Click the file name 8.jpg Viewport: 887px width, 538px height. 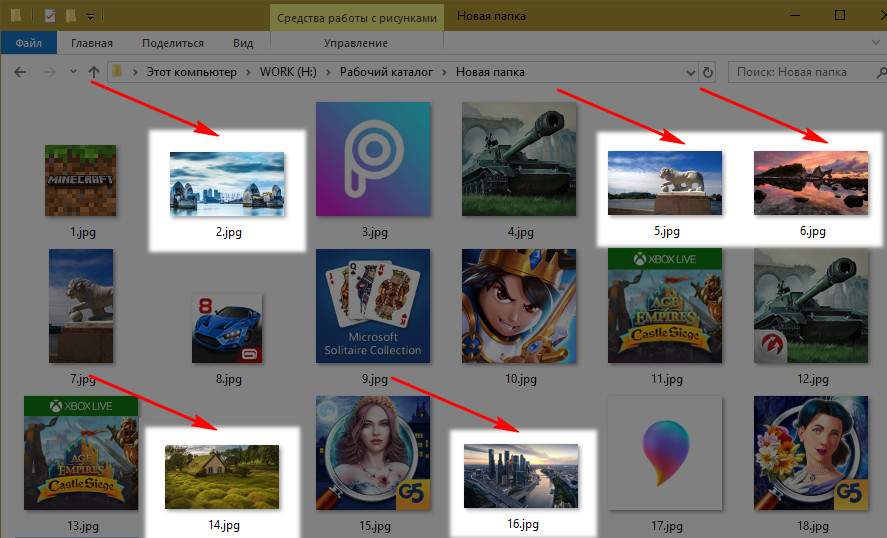click(x=229, y=379)
